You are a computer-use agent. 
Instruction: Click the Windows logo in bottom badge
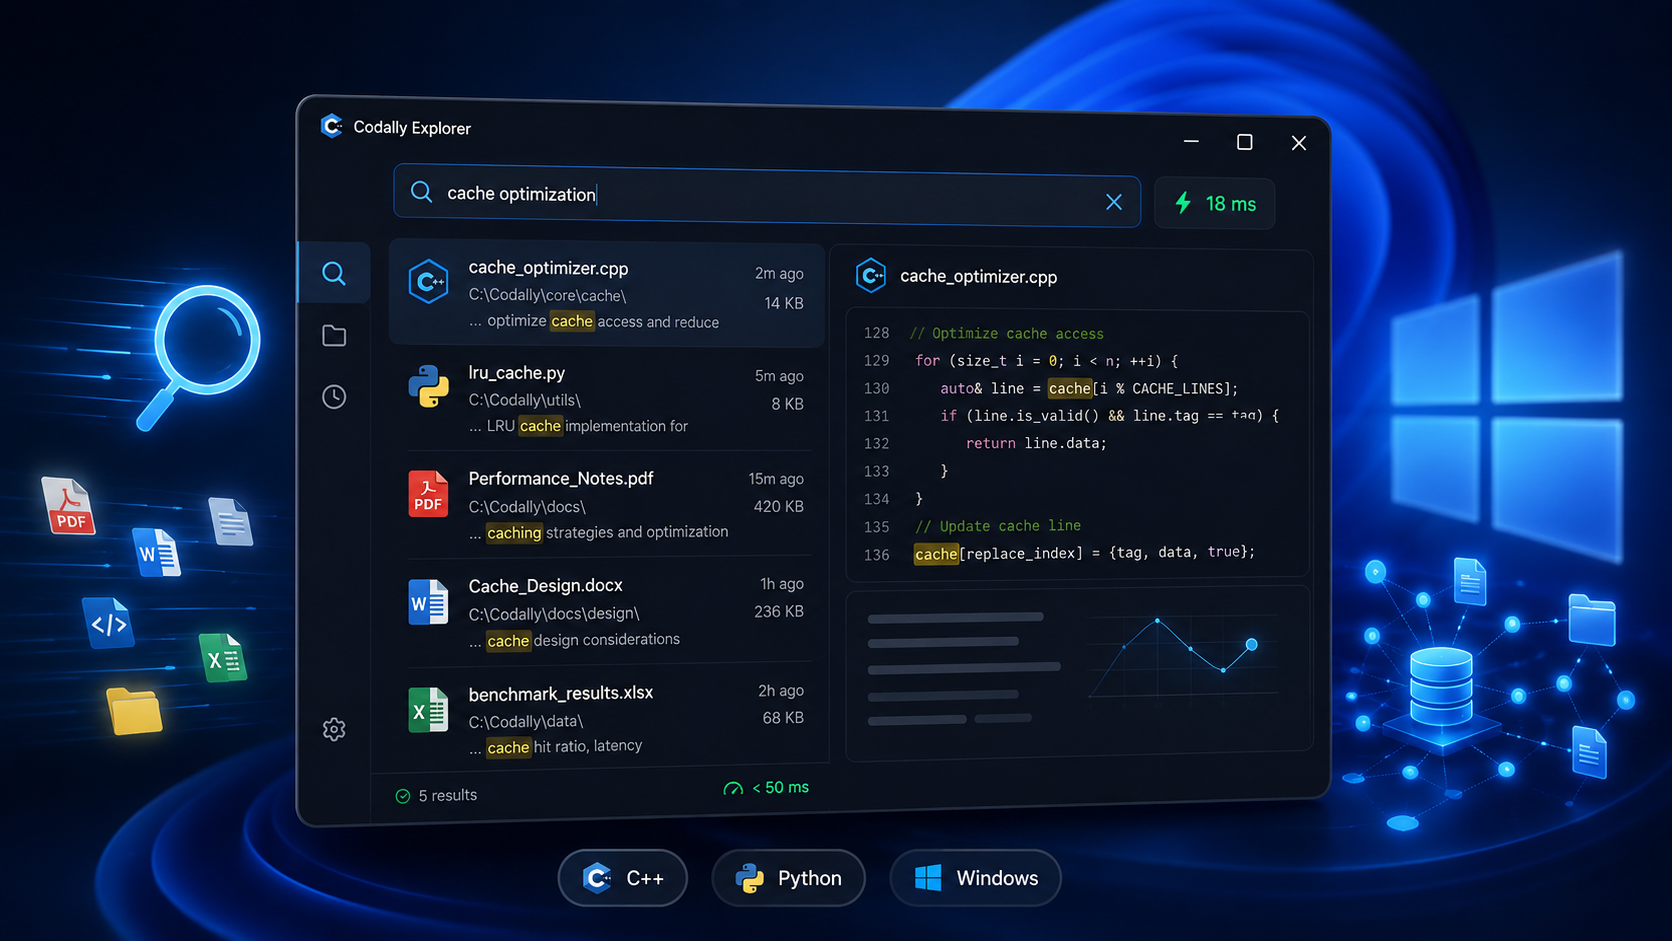[928, 878]
